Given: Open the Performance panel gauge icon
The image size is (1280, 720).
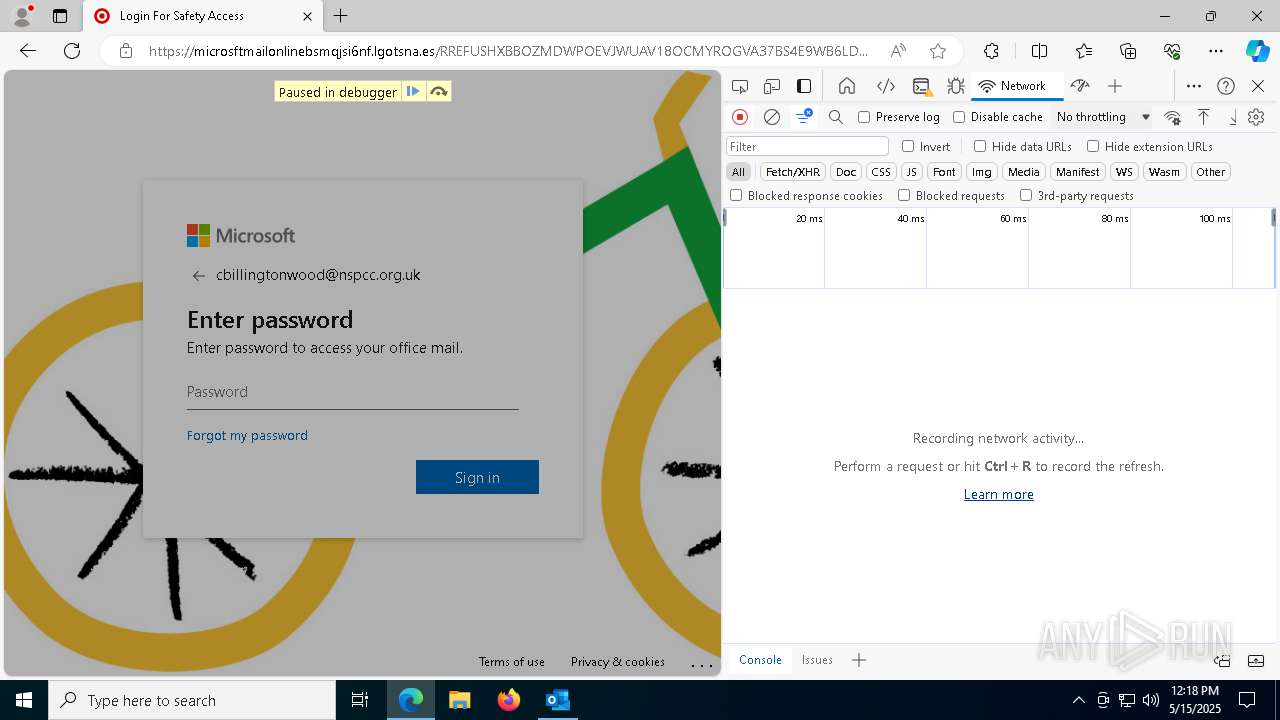Looking at the screenshot, I should [x=1080, y=86].
